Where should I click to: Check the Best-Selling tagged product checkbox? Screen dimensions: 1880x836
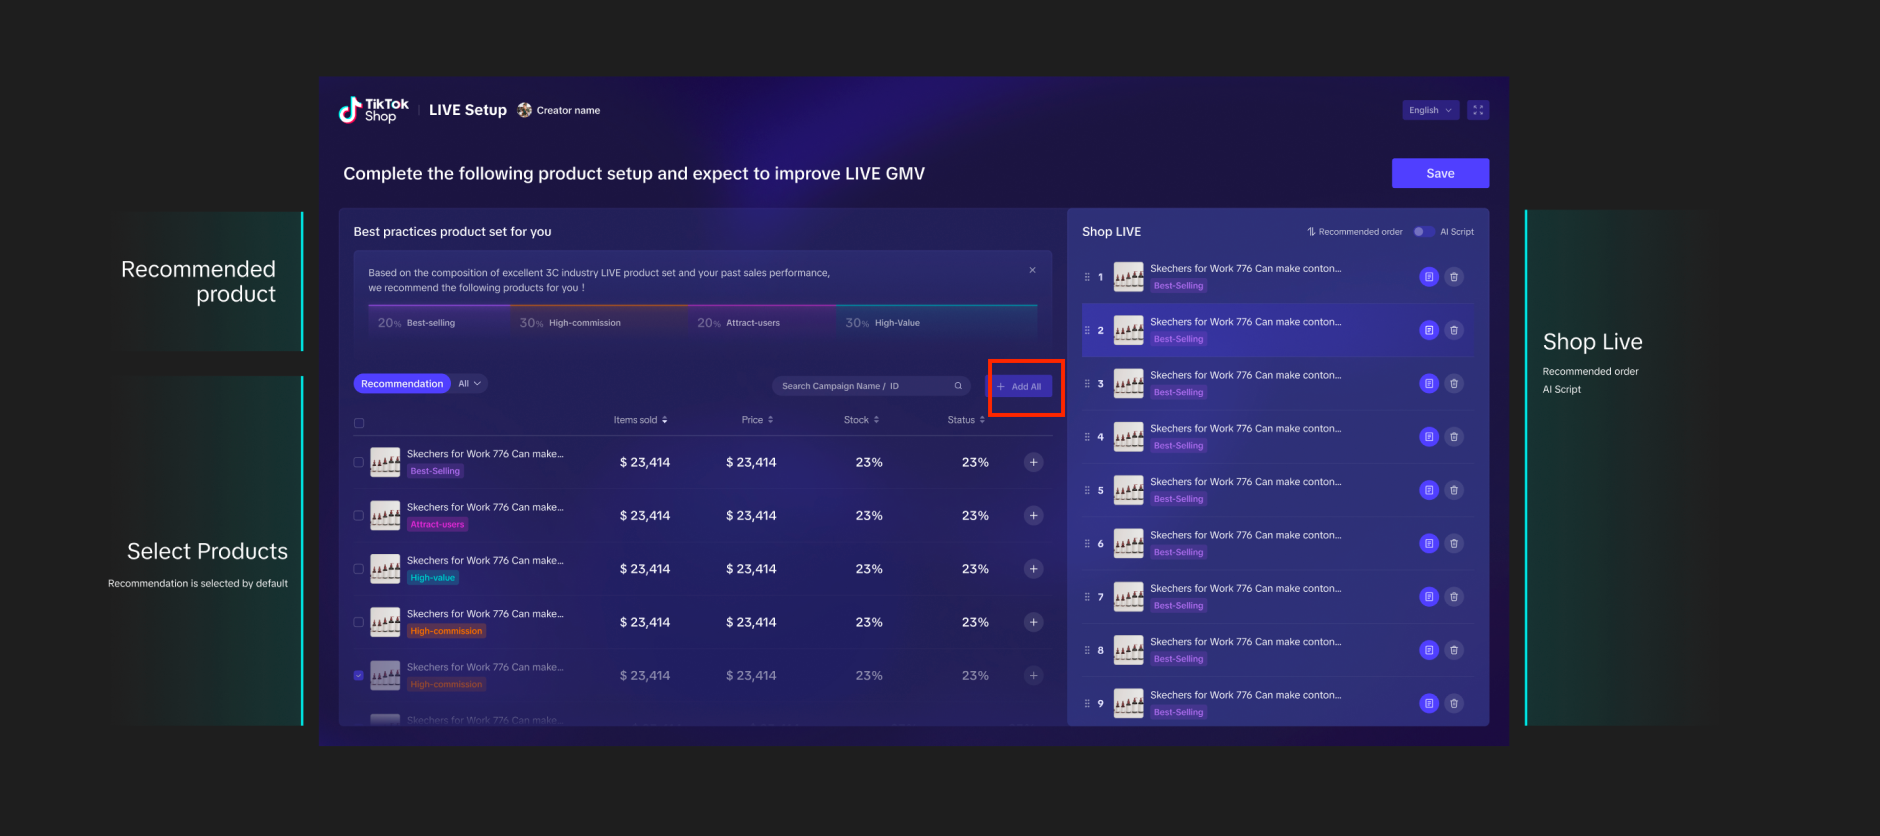coord(359,462)
